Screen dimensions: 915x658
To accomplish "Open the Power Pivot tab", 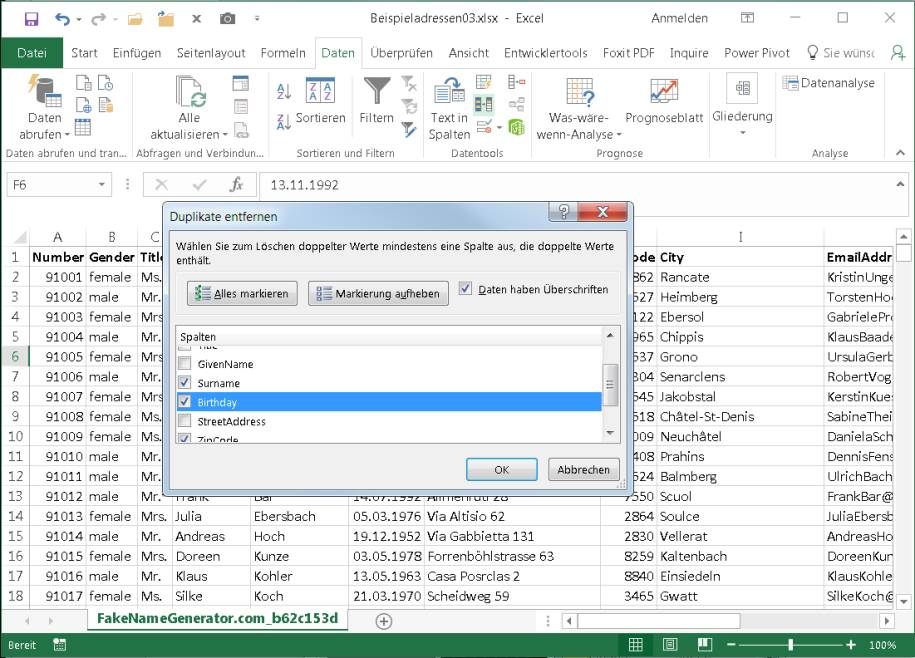I will click(756, 53).
